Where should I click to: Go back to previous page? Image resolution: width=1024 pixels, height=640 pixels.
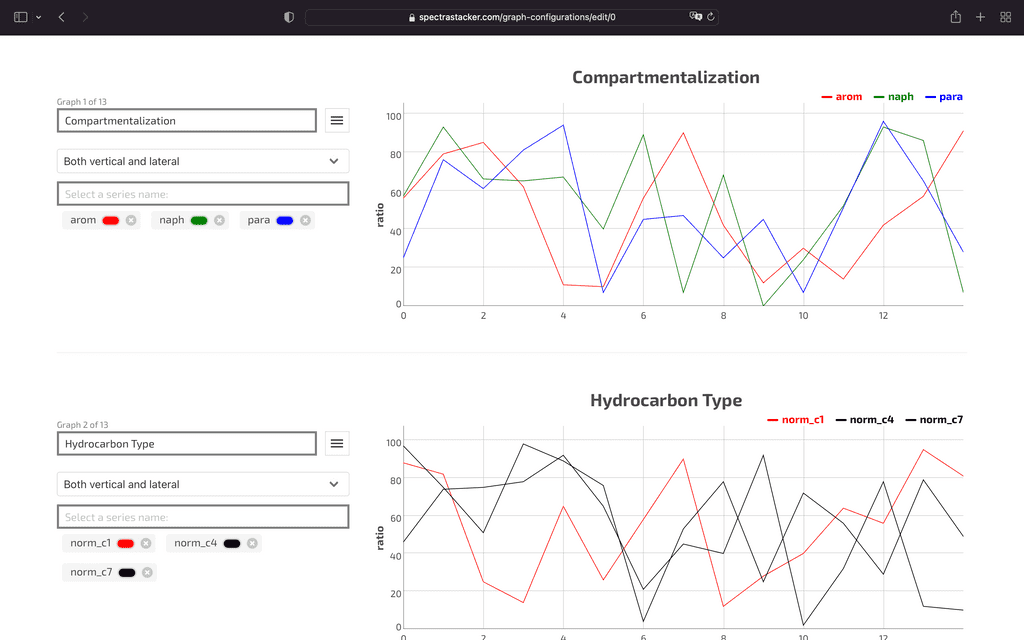click(x=61, y=17)
